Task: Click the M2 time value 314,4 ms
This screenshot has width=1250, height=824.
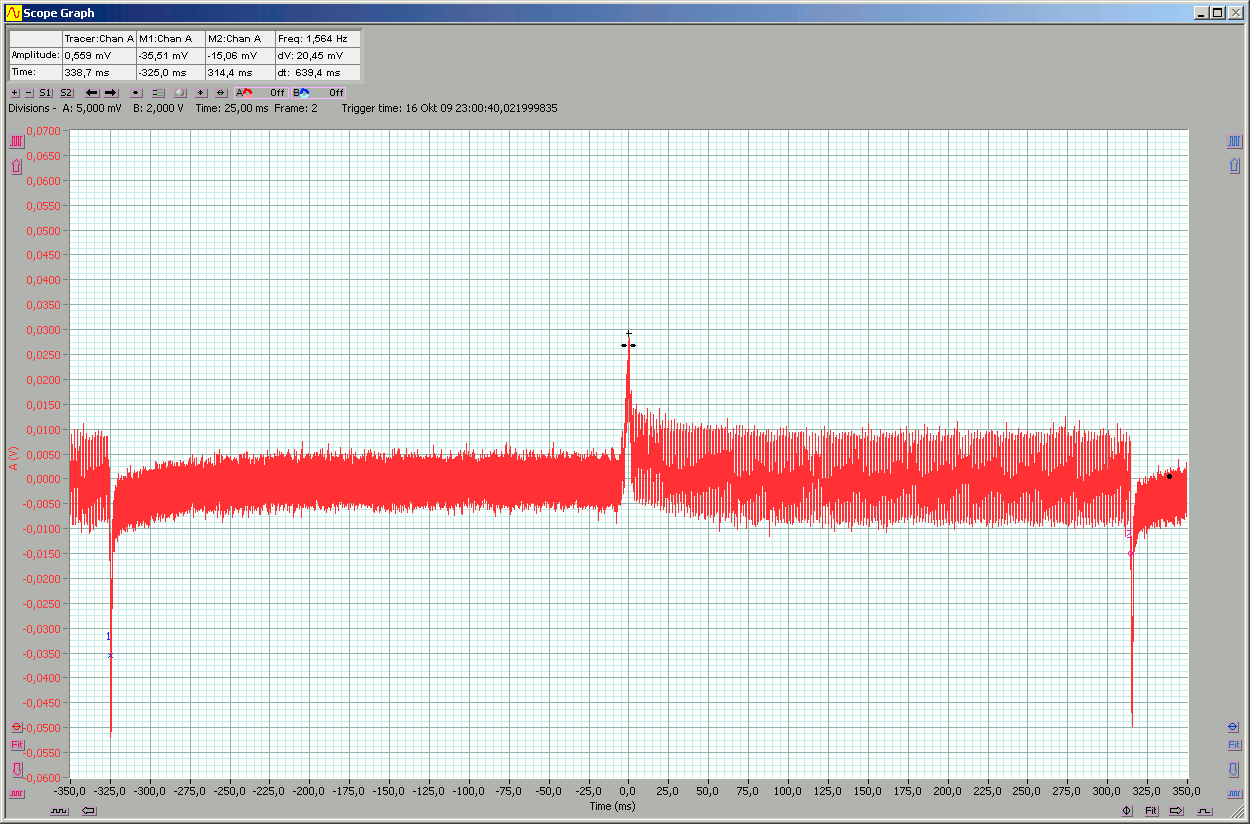Action: (x=240, y=72)
